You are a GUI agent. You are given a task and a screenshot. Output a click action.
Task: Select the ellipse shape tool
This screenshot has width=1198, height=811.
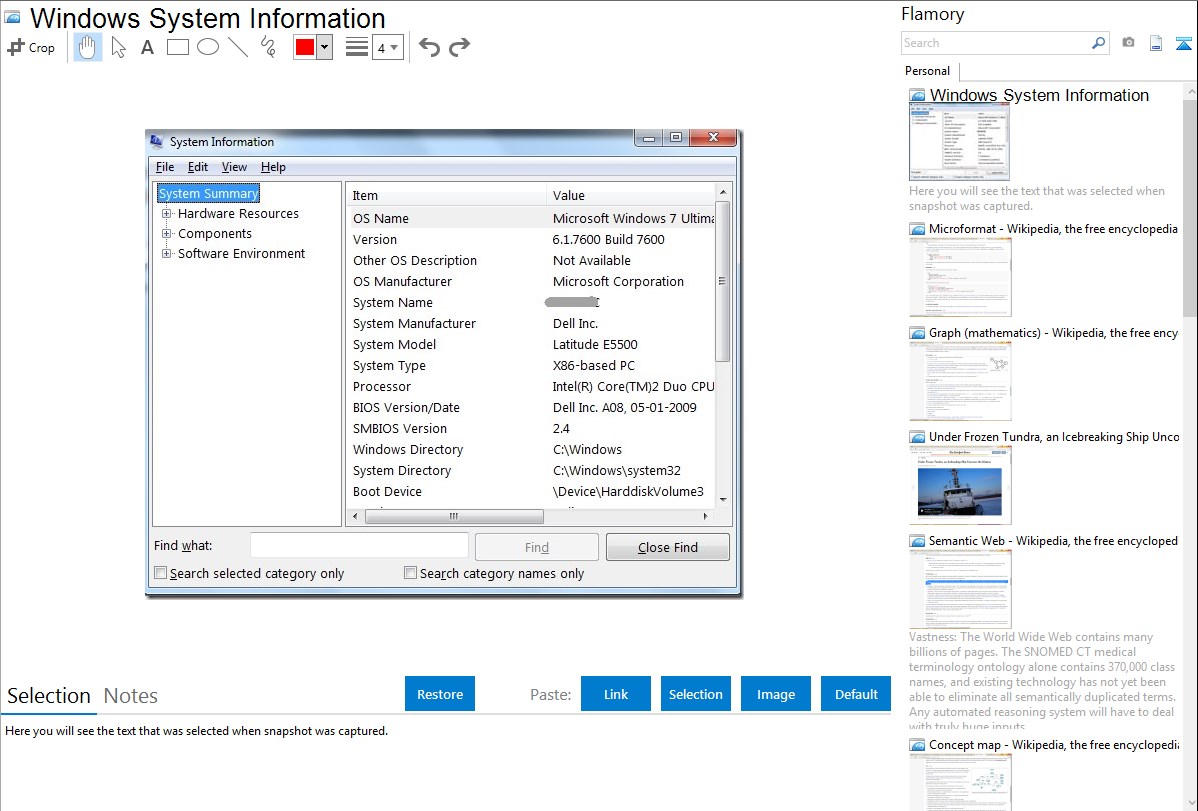[x=208, y=47]
